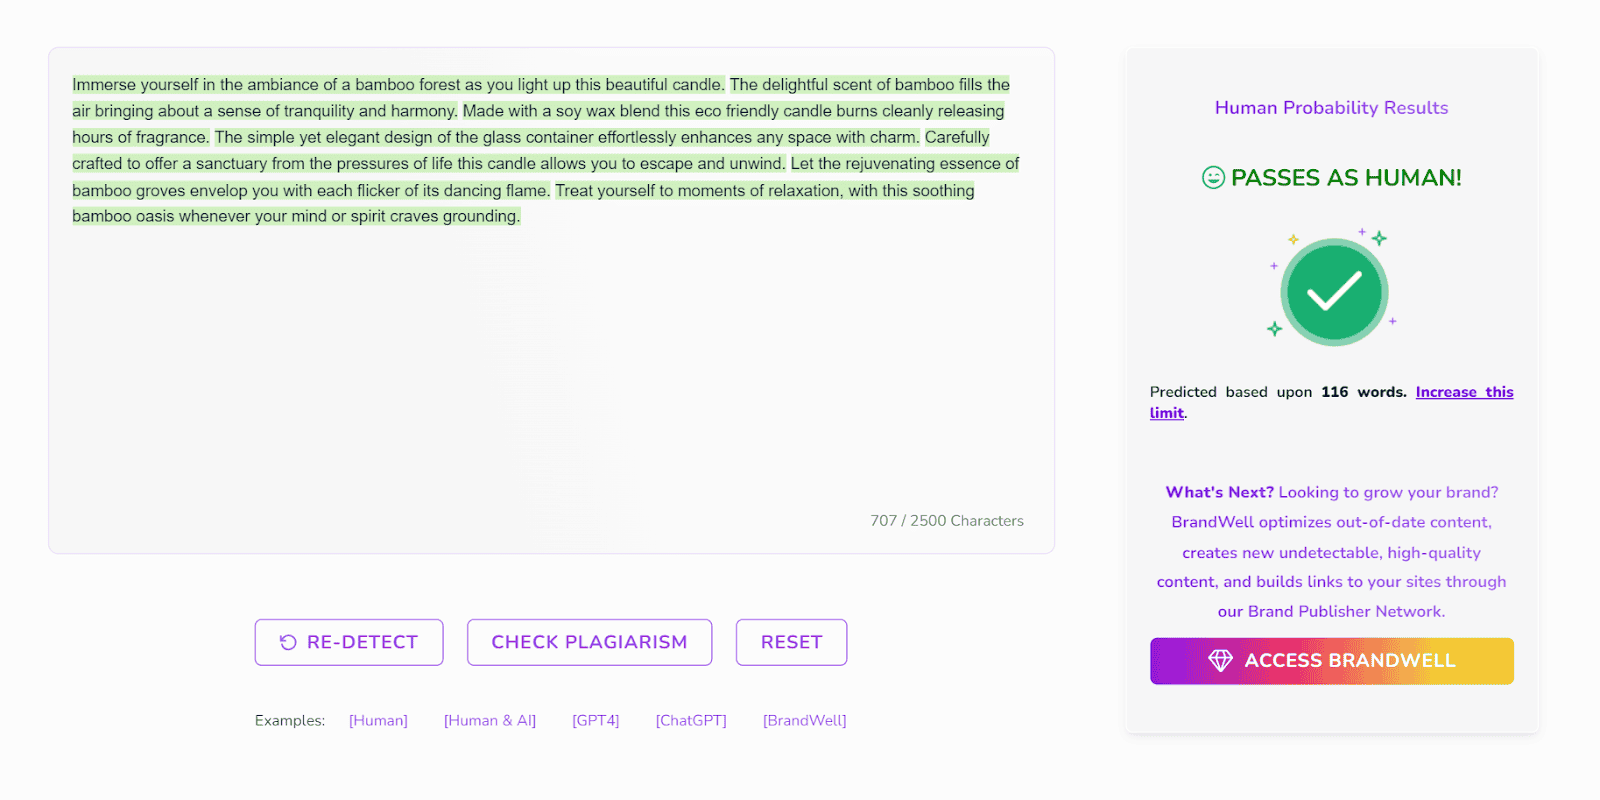Click the 707 / 2500 Characters counter
The width and height of the screenshot is (1600, 800).
946,521
